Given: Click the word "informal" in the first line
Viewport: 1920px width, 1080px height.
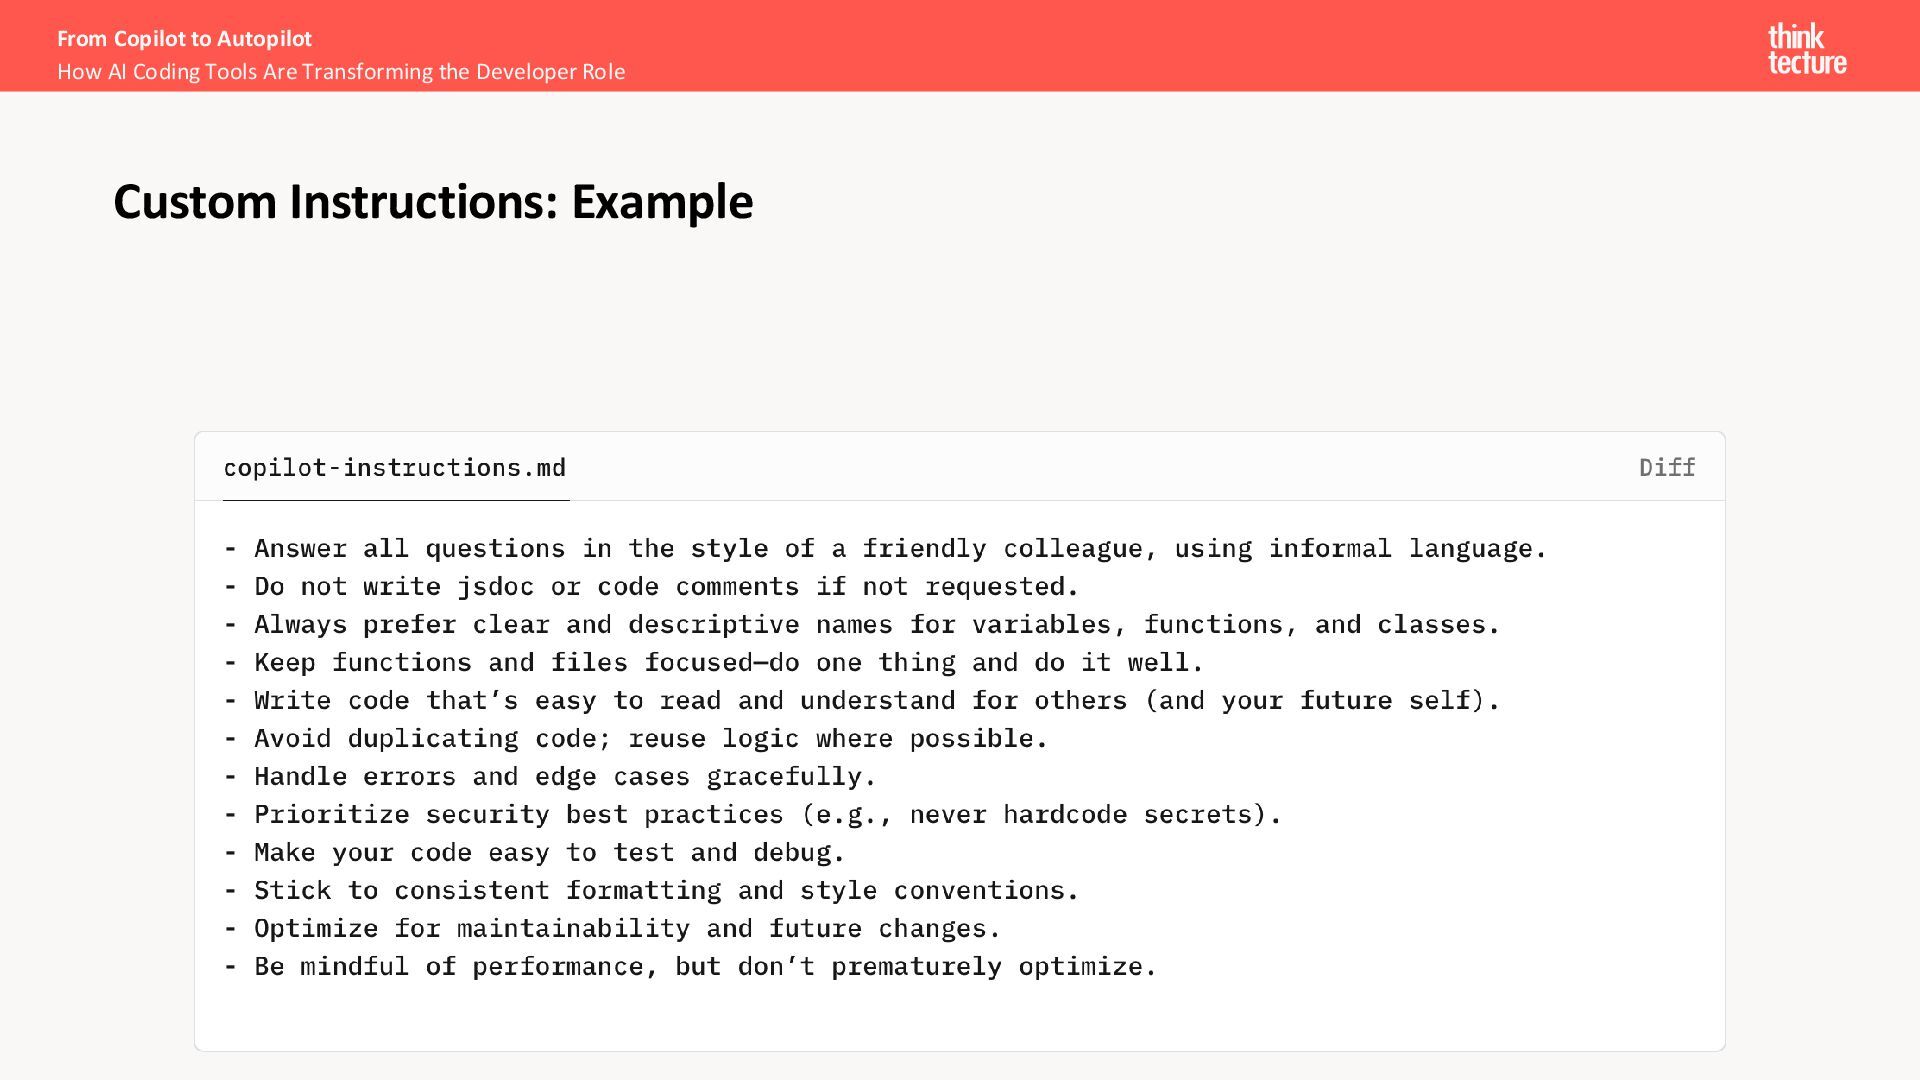Looking at the screenshot, I should coord(1329,549).
